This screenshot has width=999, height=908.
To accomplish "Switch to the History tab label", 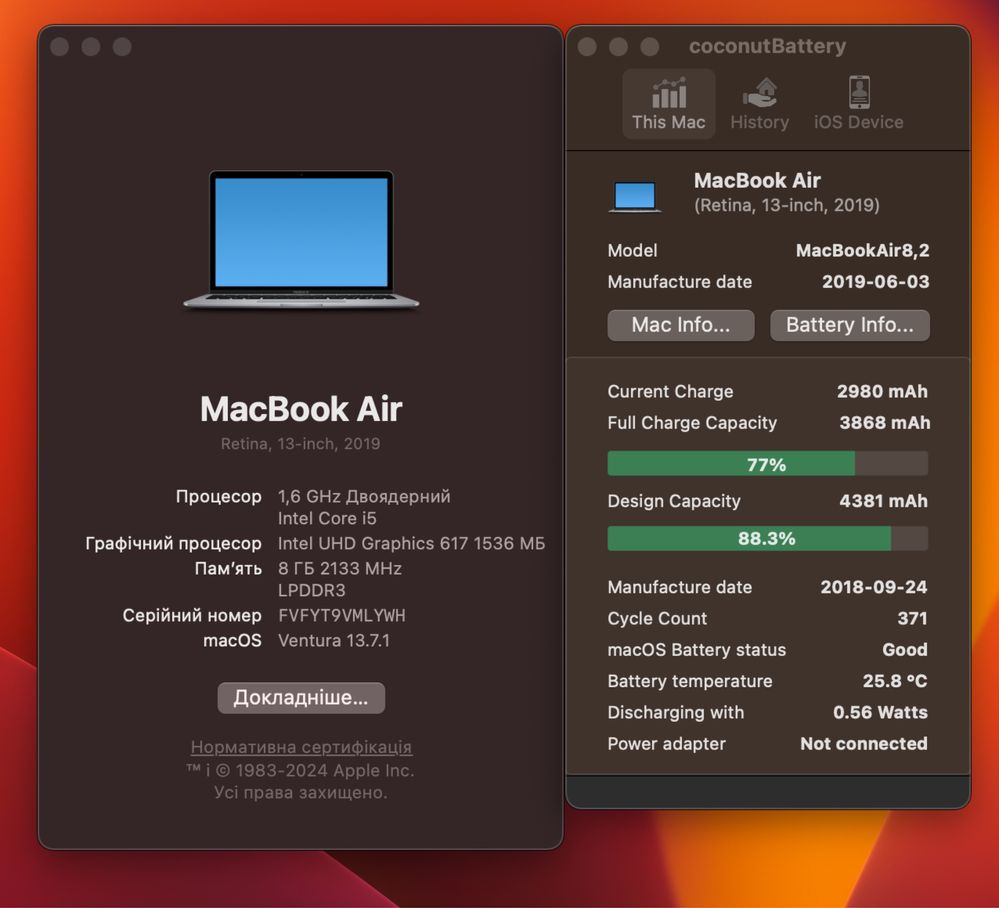I will pos(759,122).
